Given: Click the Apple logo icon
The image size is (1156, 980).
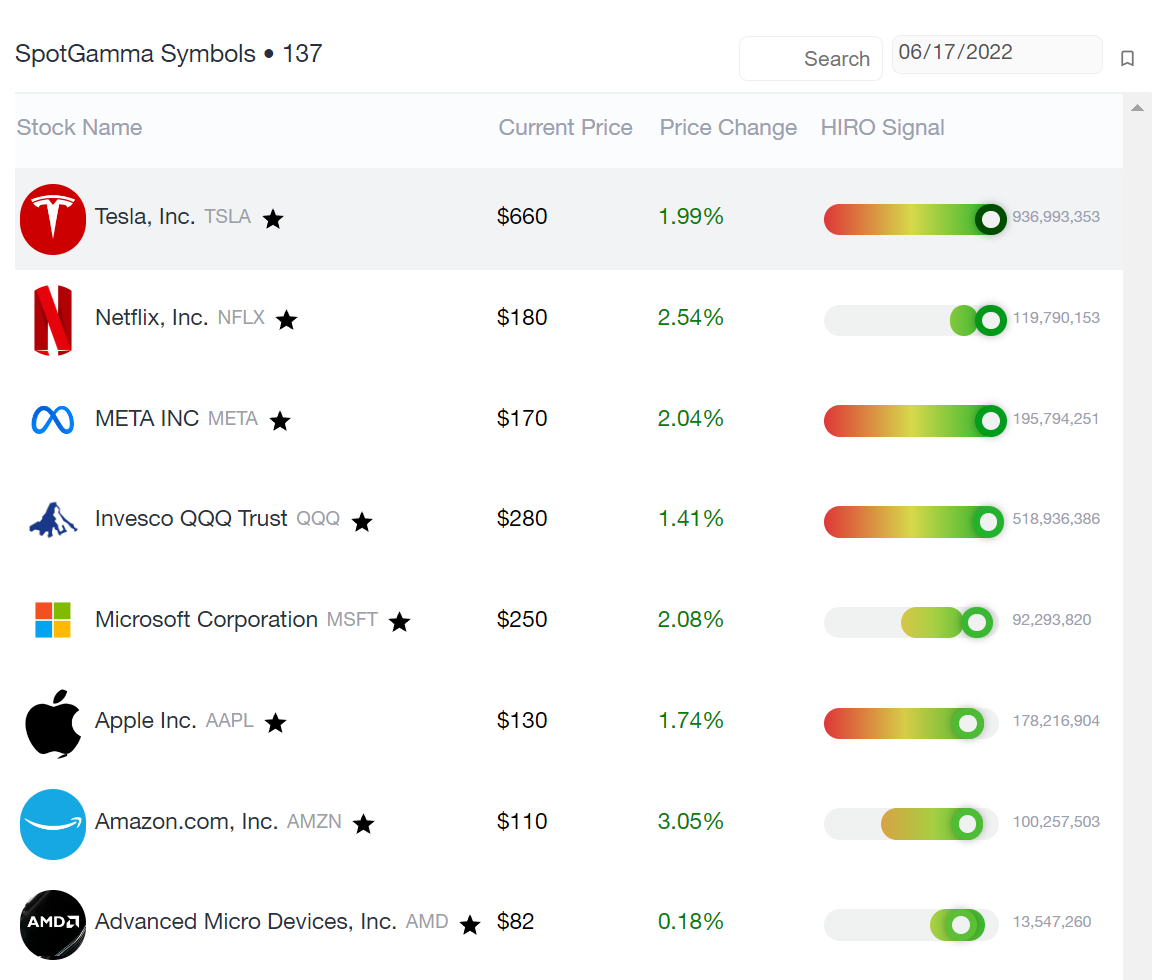Looking at the screenshot, I should 53,723.
